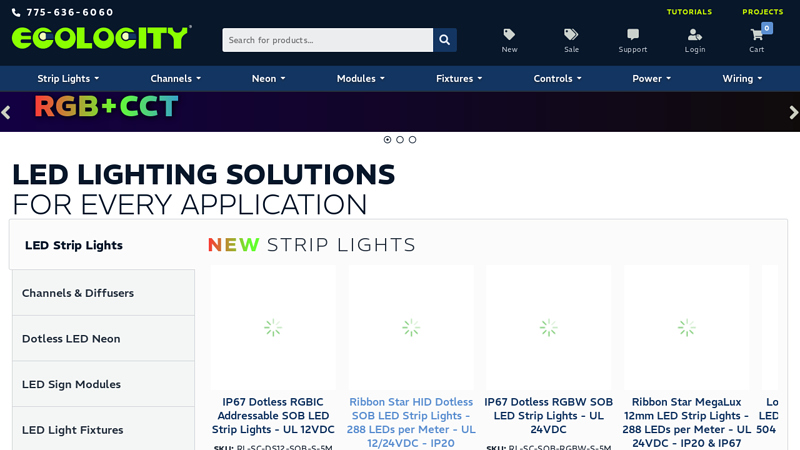Open the New products tag icon
800x450 pixels.
509,35
